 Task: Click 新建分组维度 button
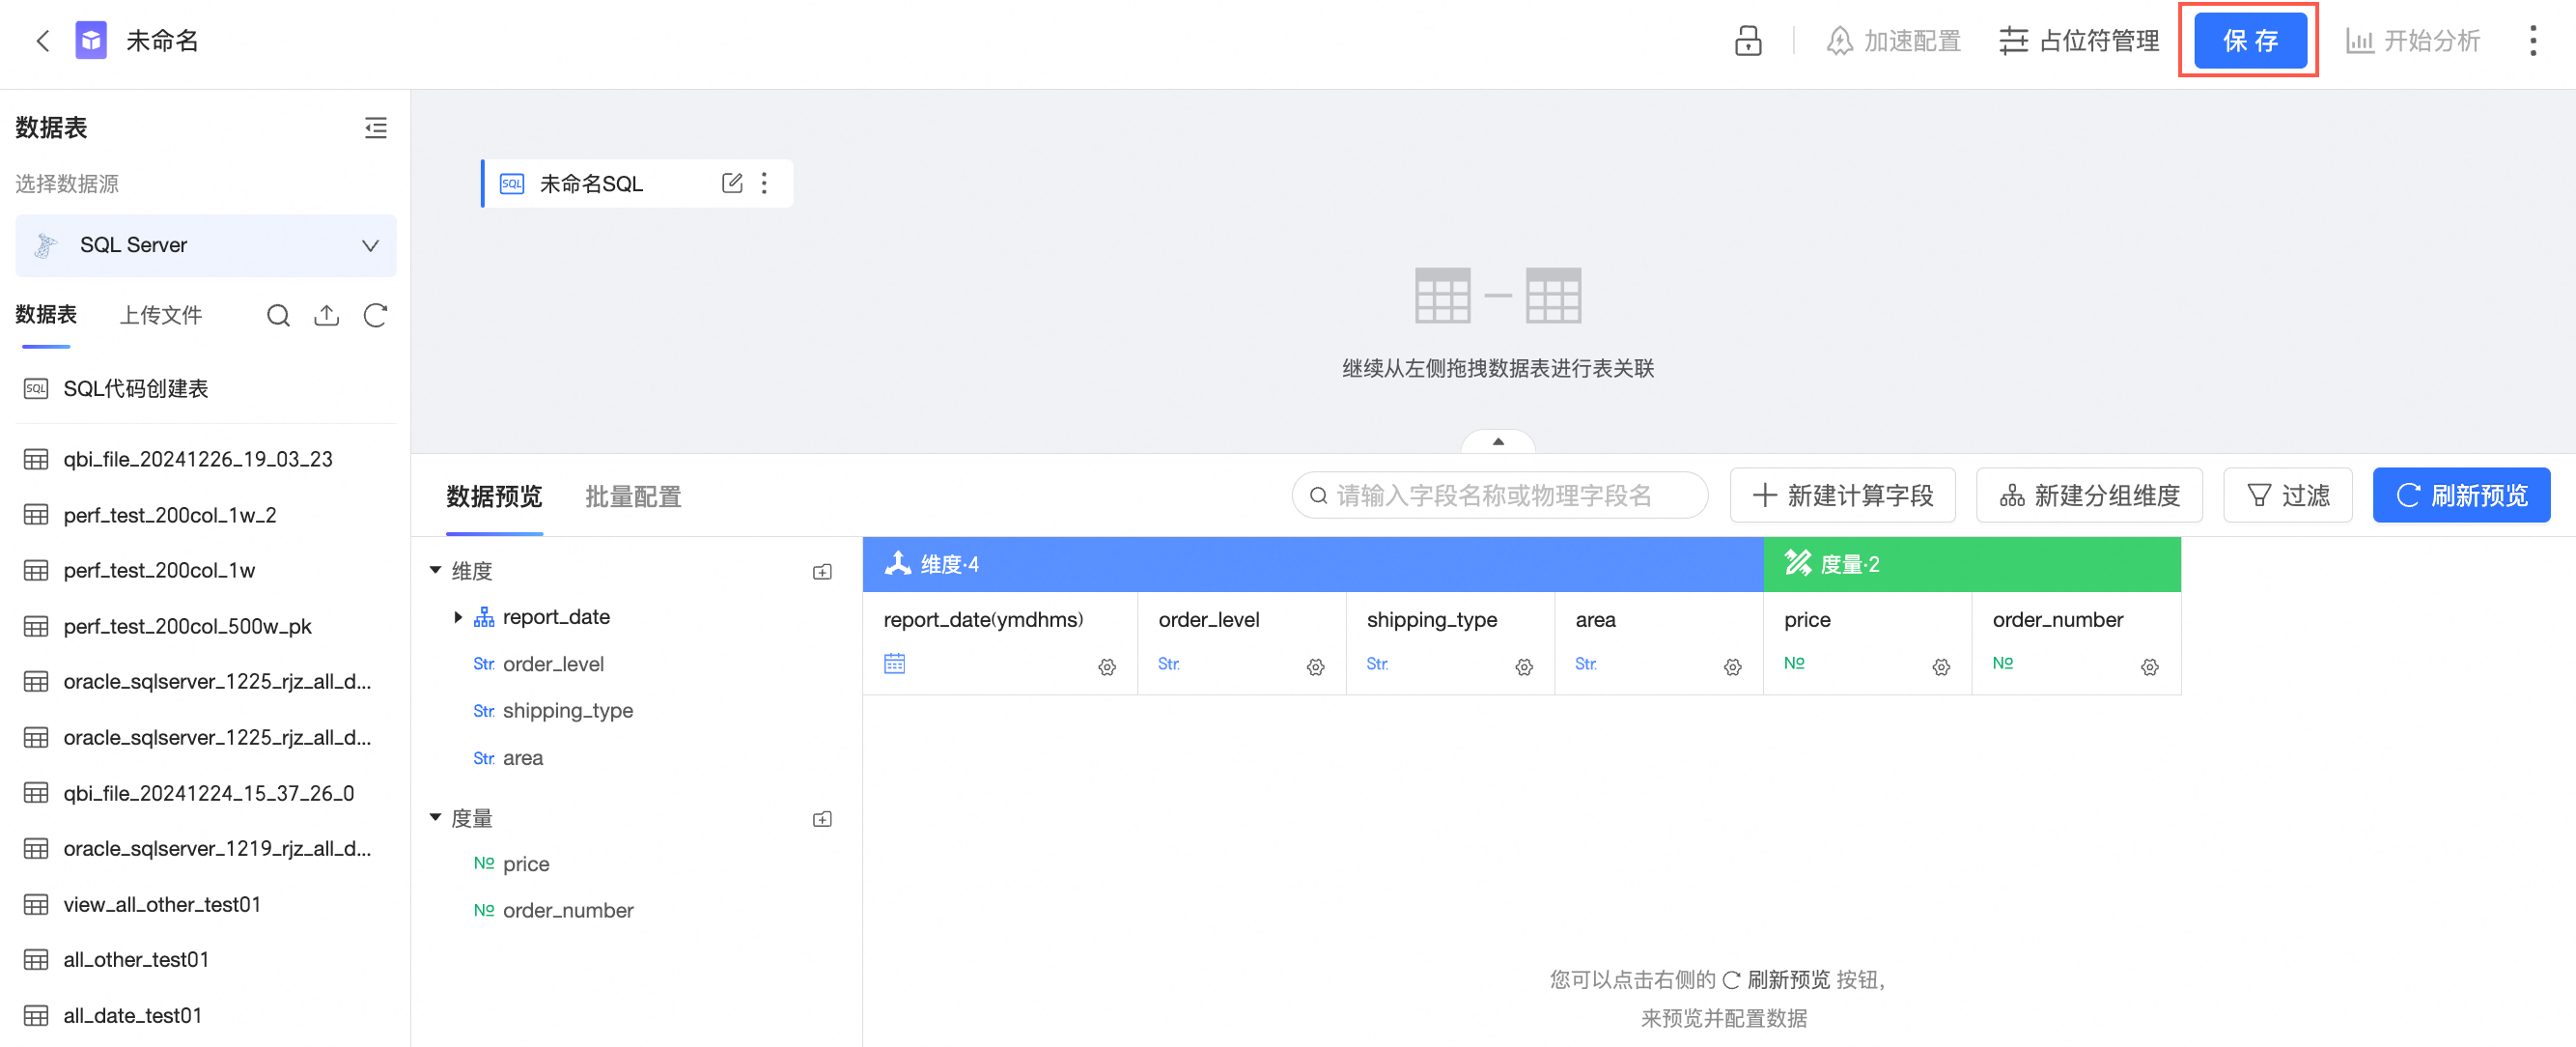(x=2089, y=495)
